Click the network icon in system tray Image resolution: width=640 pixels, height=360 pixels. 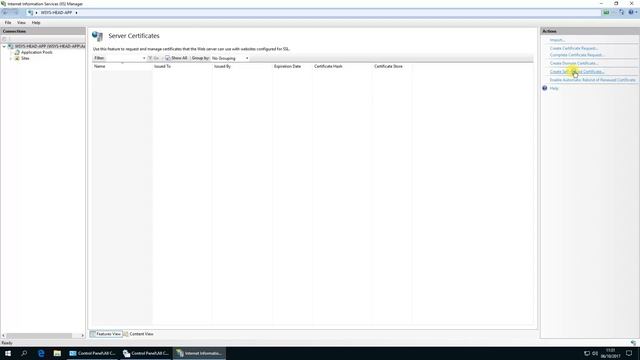pyautogui.click(x=587, y=353)
